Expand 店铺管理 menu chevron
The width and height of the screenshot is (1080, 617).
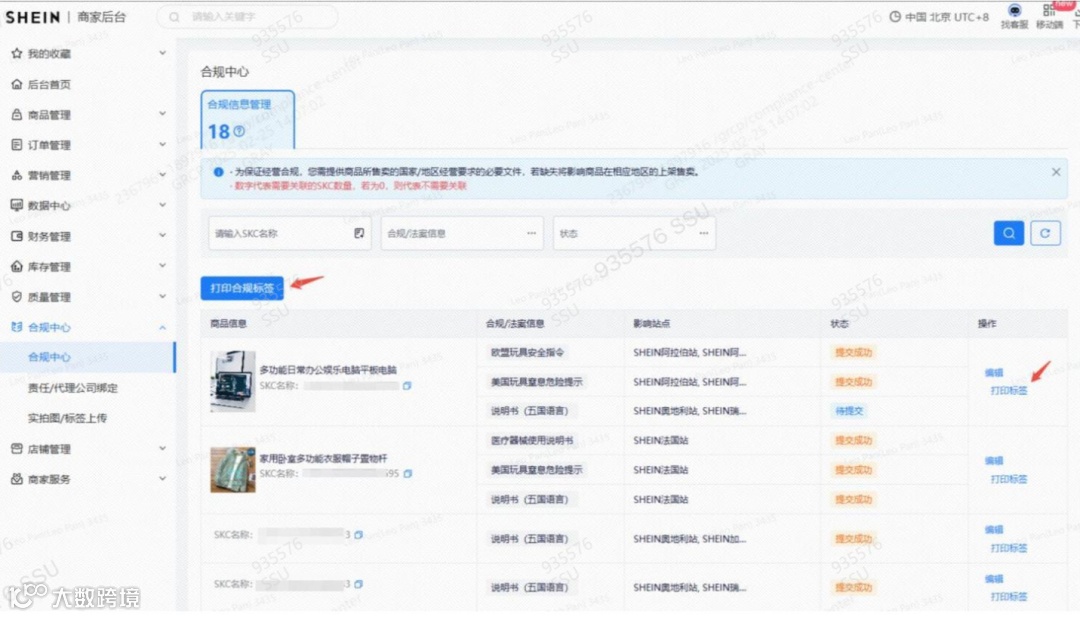(x=163, y=448)
